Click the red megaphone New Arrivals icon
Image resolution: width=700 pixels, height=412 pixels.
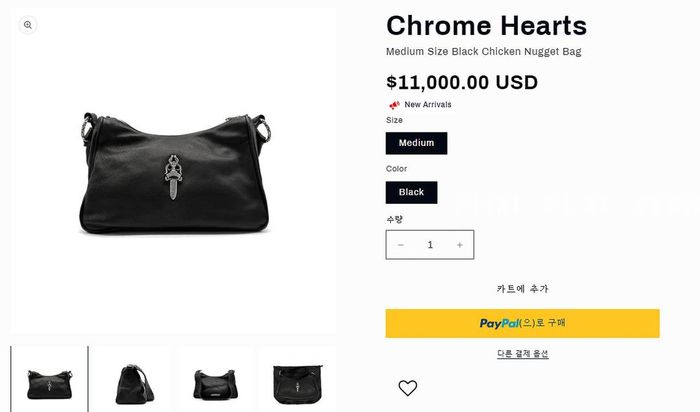394,105
